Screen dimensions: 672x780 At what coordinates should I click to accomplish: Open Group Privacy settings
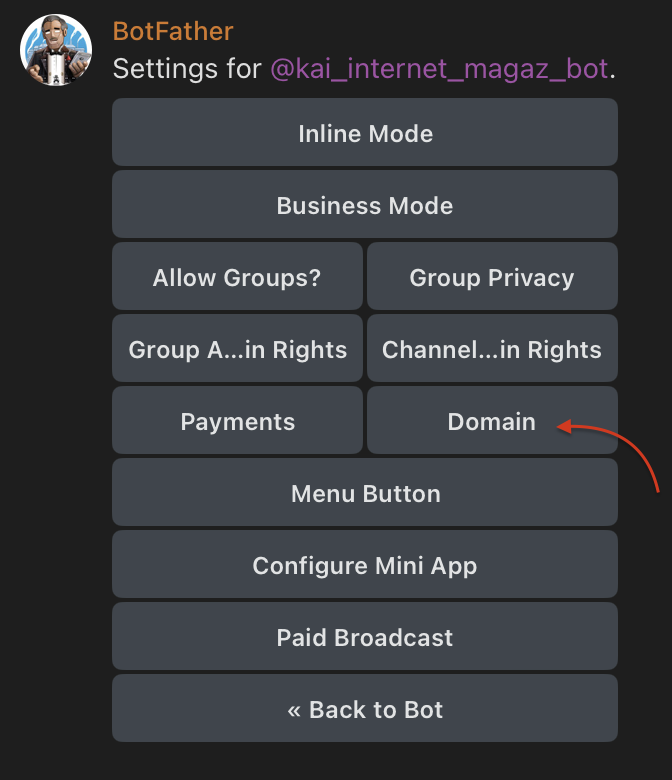492,277
